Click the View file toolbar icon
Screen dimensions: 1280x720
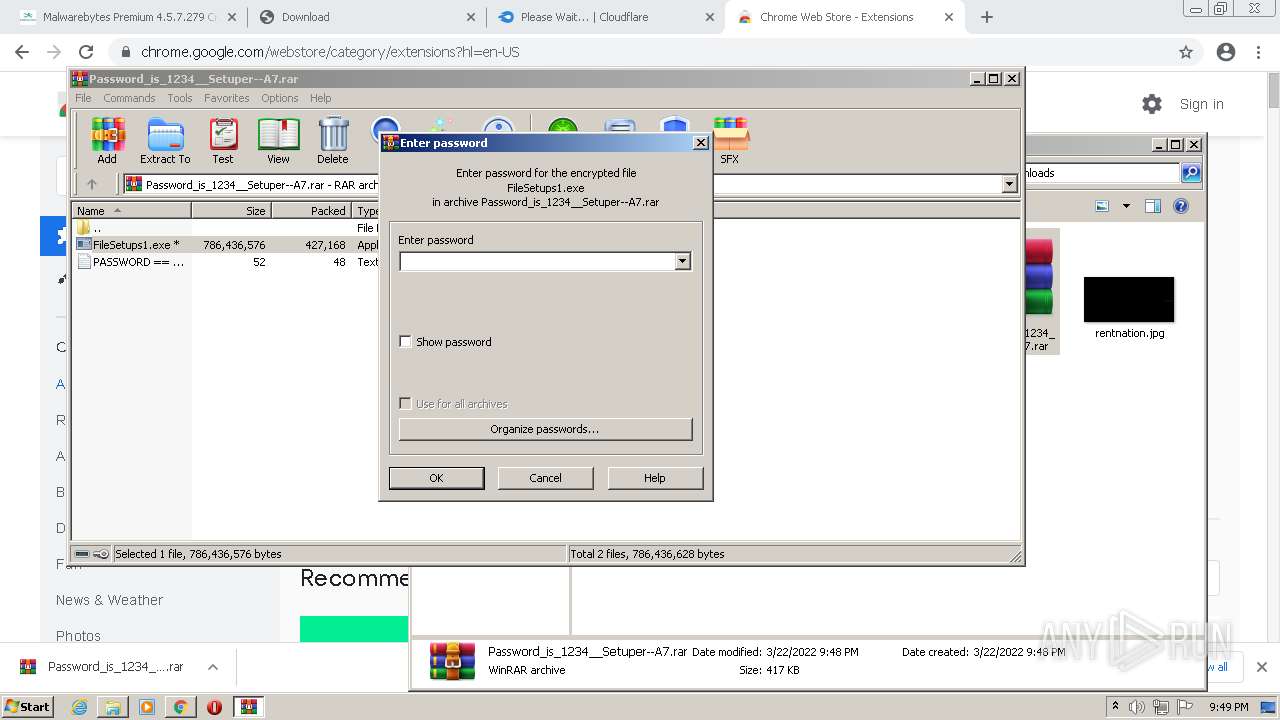pos(278,141)
